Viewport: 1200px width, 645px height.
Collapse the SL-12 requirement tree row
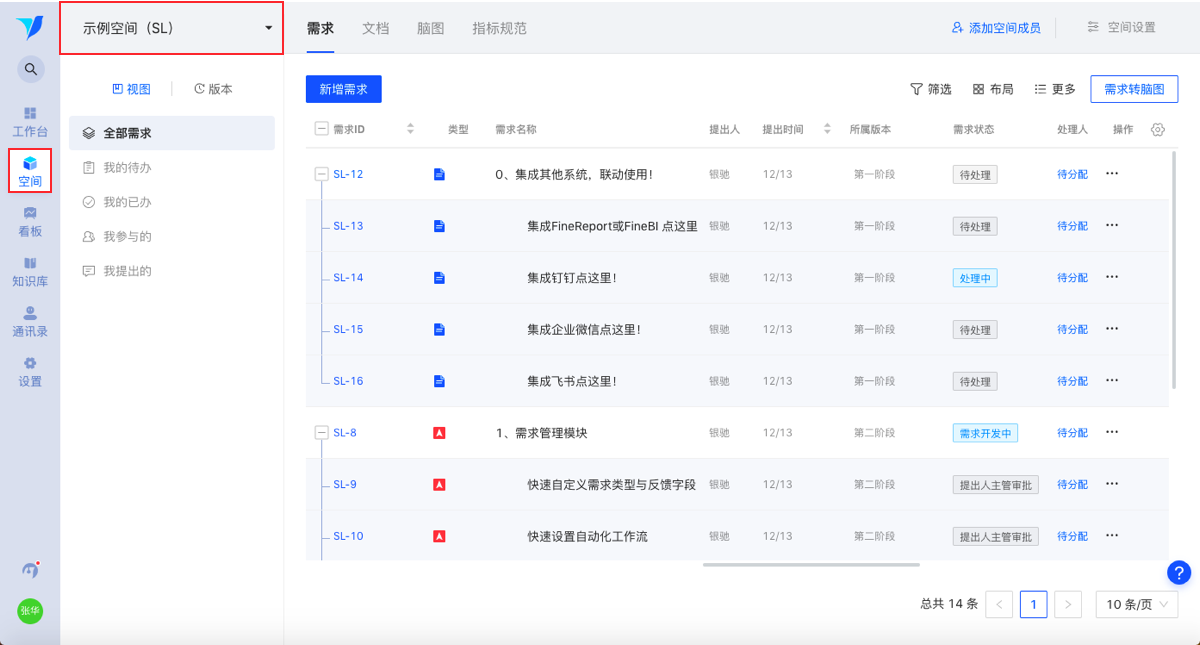(321, 174)
